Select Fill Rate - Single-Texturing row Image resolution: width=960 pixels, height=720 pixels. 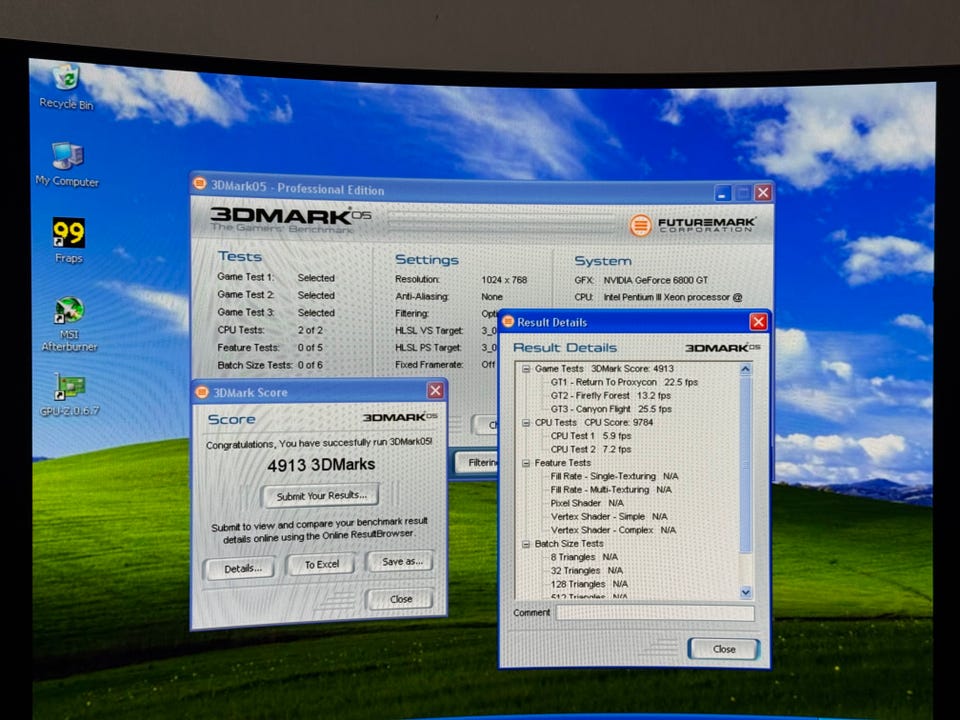[614, 476]
